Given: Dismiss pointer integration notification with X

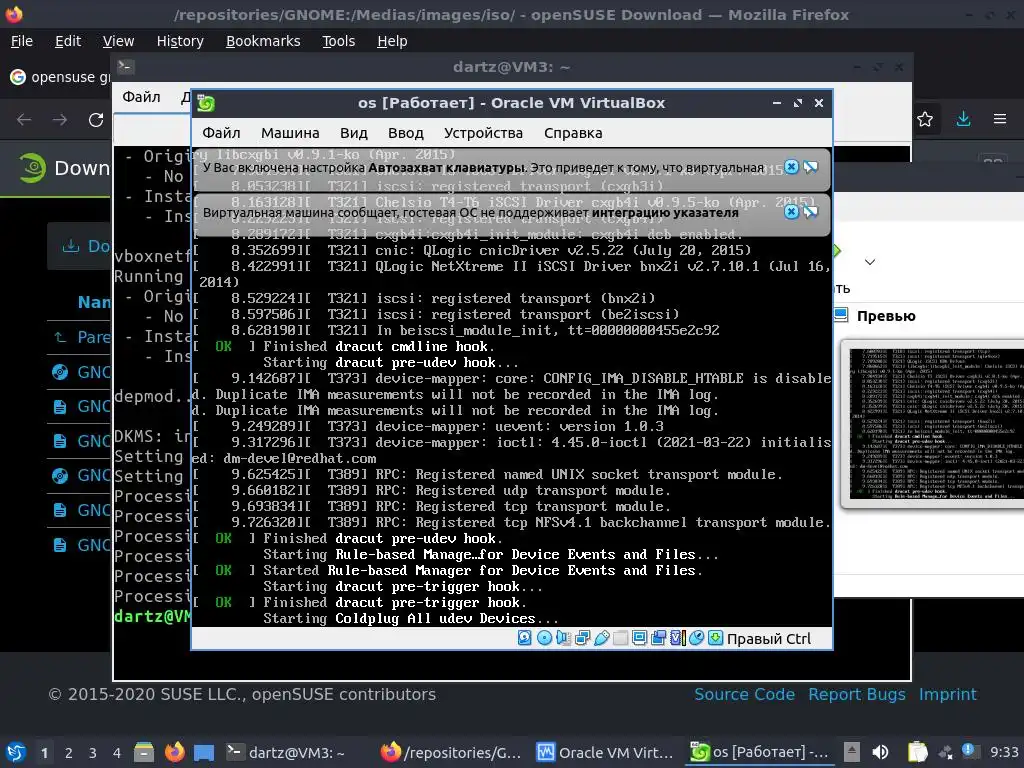Looking at the screenshot, I should pos(792,212).
